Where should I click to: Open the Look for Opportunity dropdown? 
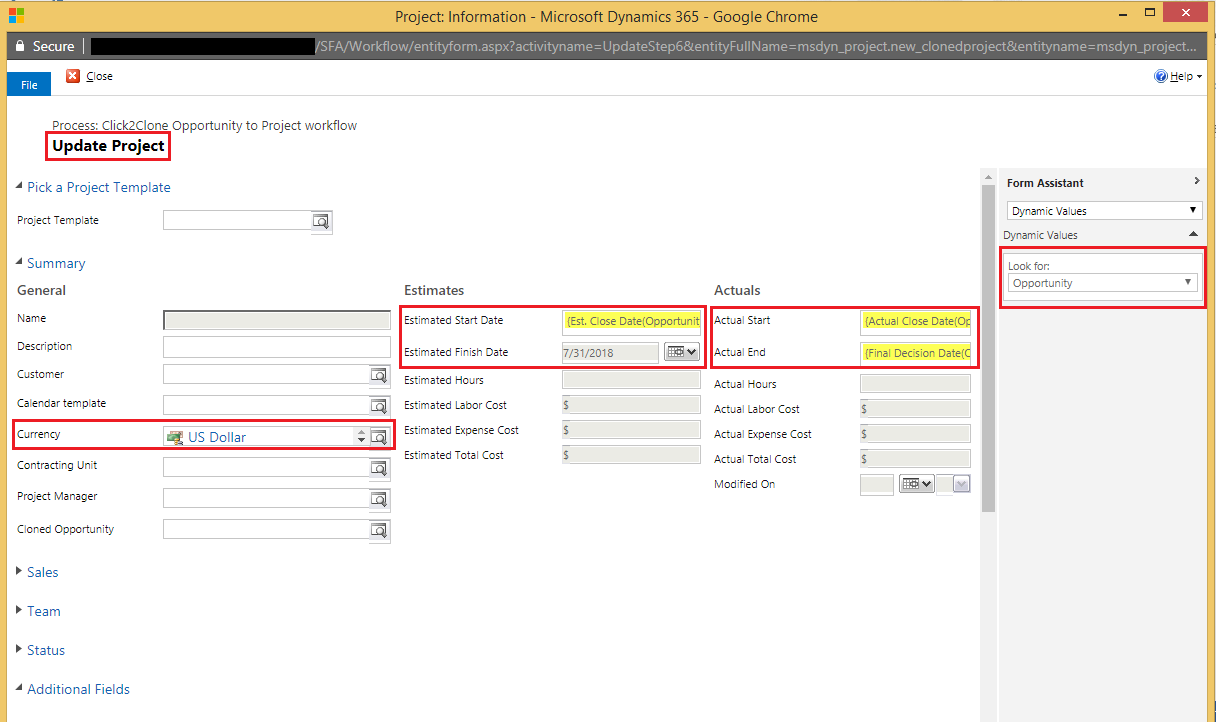pos(1102,283)
